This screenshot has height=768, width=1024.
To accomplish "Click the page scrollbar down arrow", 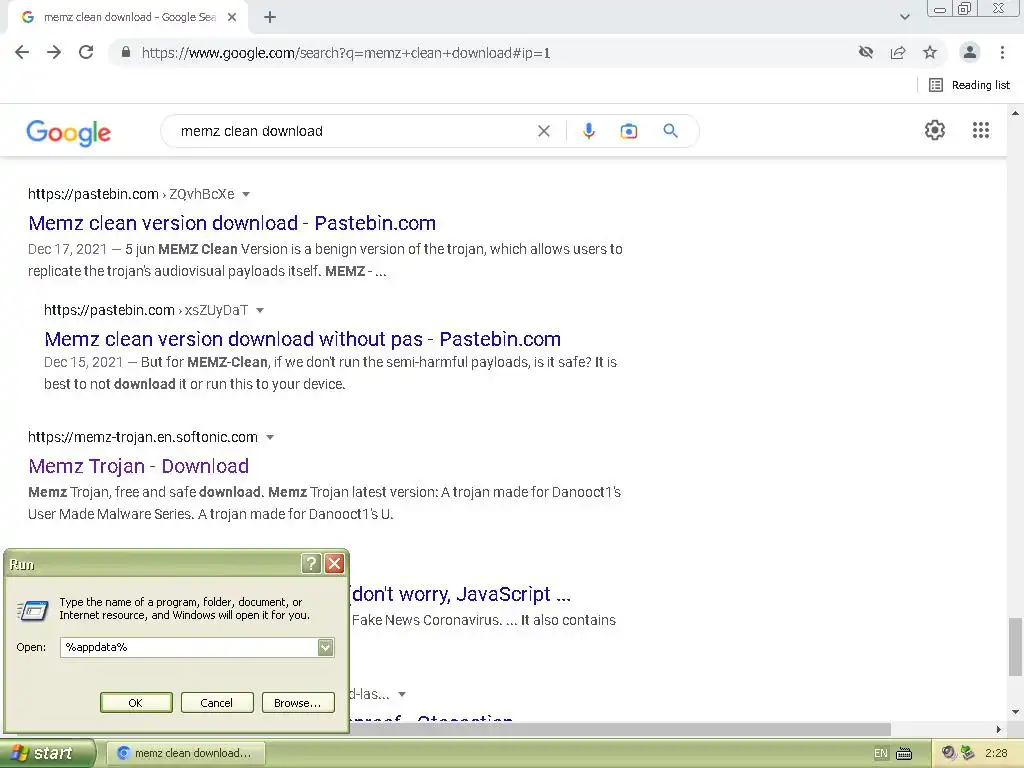I will [x=1015, y=712].
